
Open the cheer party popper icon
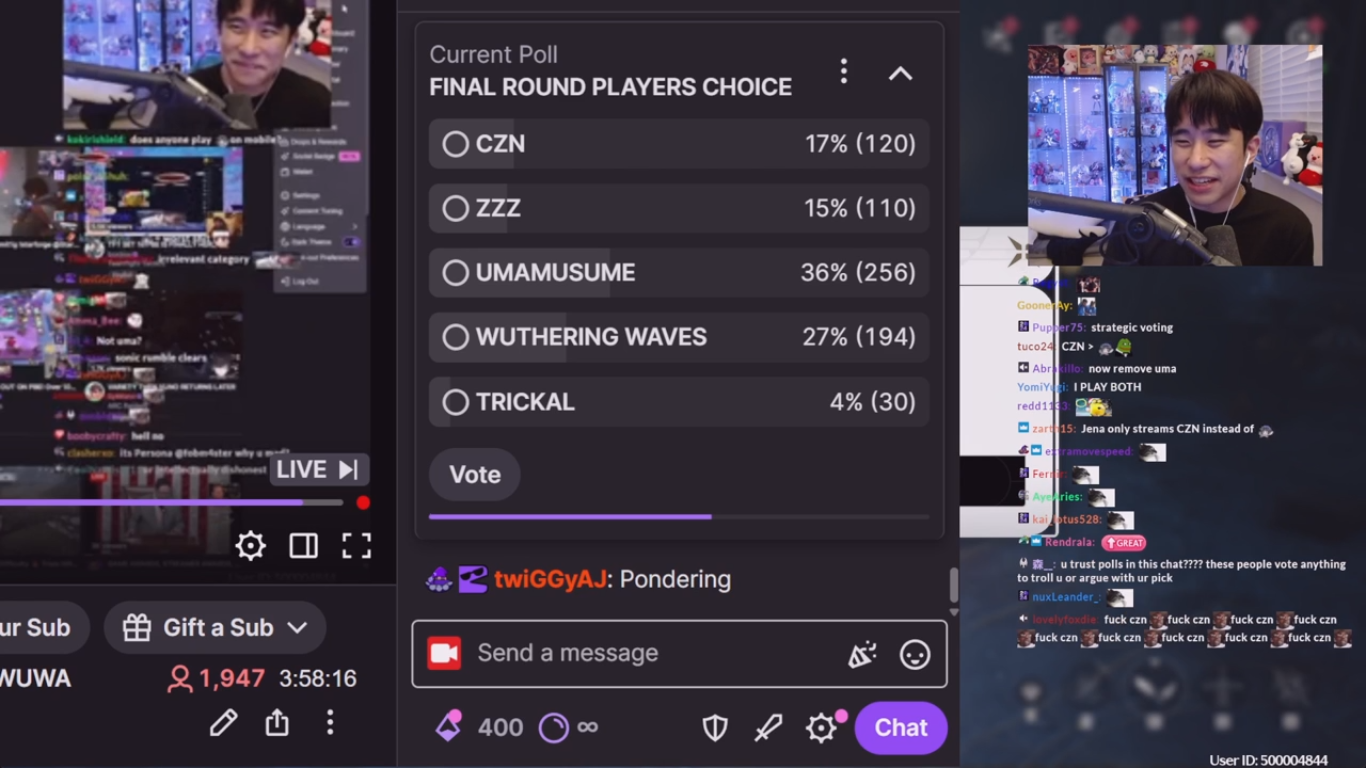pos(862,654)
